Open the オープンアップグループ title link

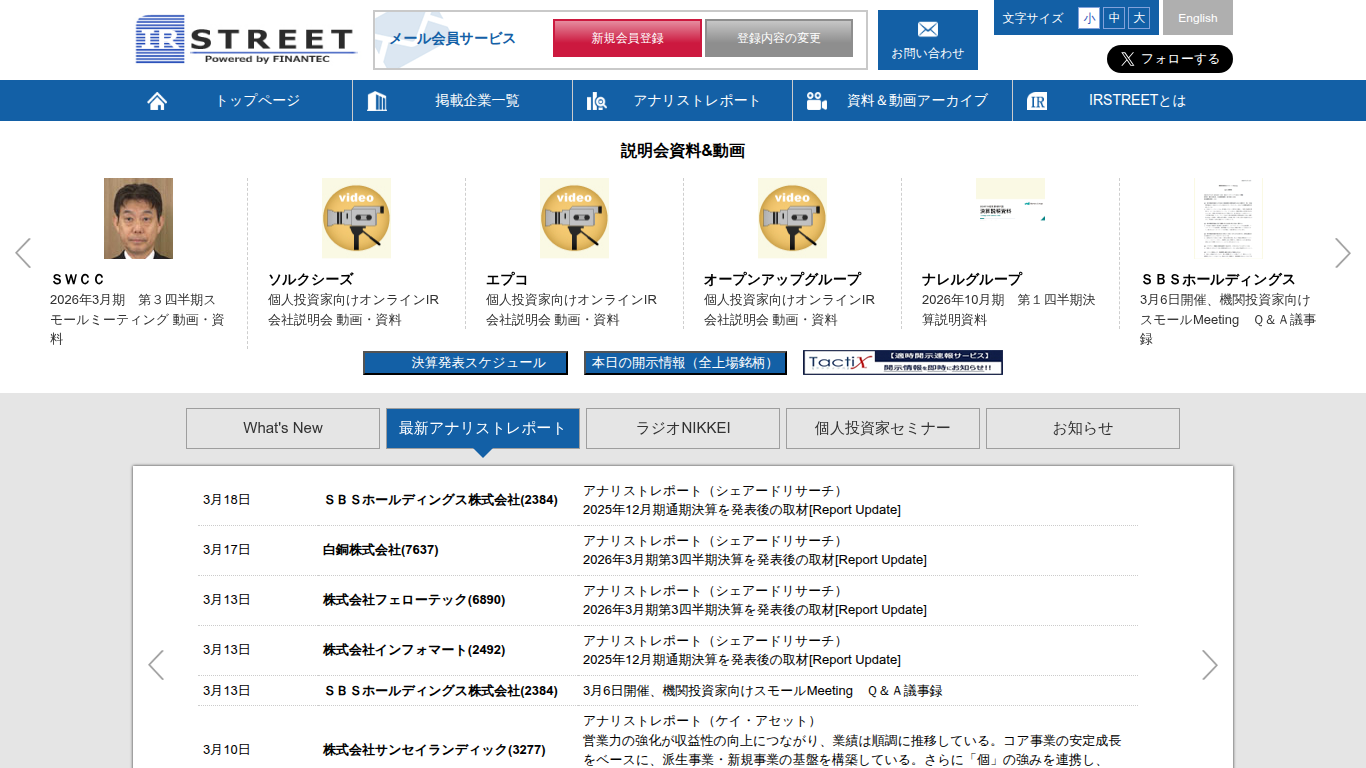[782, 279]
